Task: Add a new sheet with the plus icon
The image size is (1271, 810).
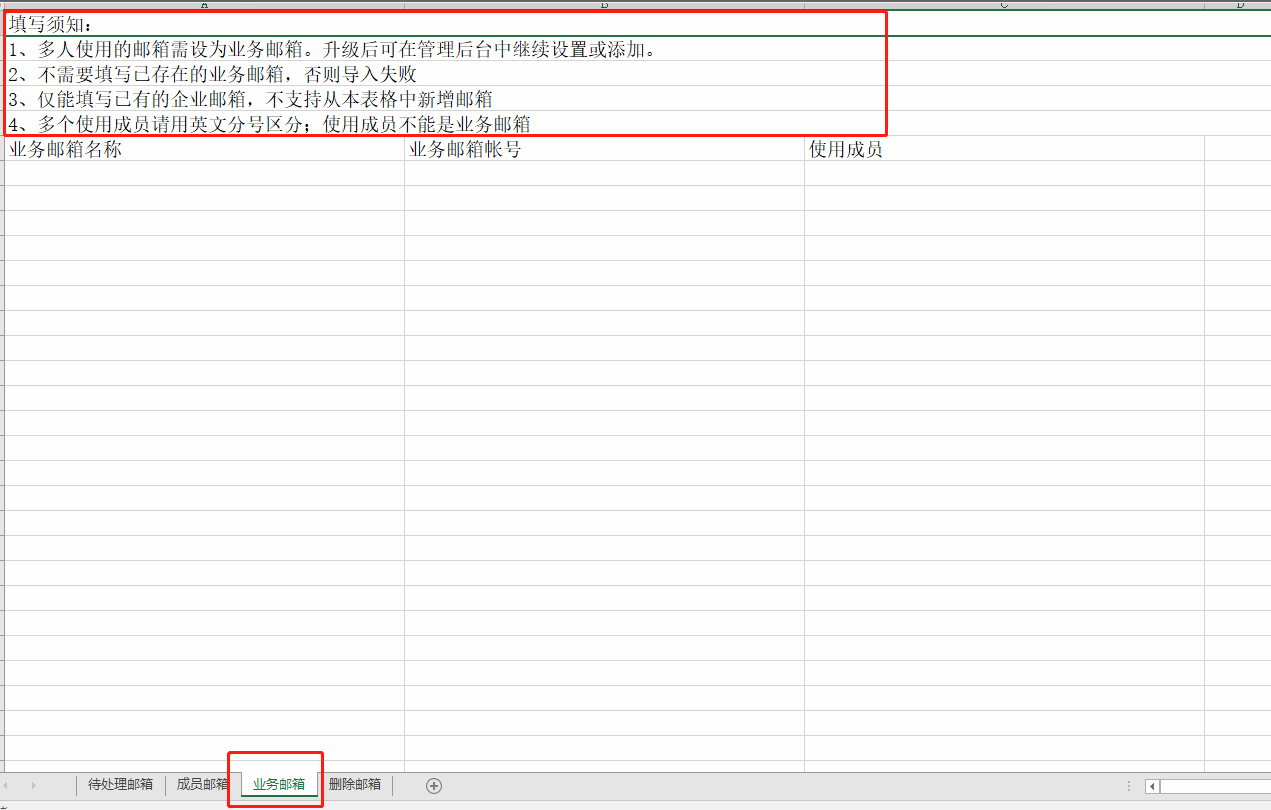Action: coord(434,785)
